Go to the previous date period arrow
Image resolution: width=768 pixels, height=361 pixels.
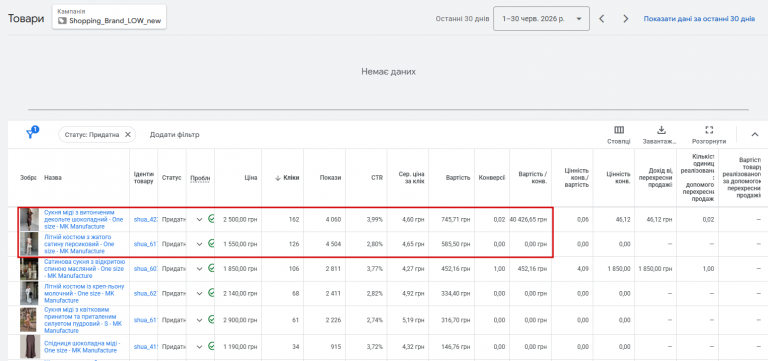click(602, 19)
